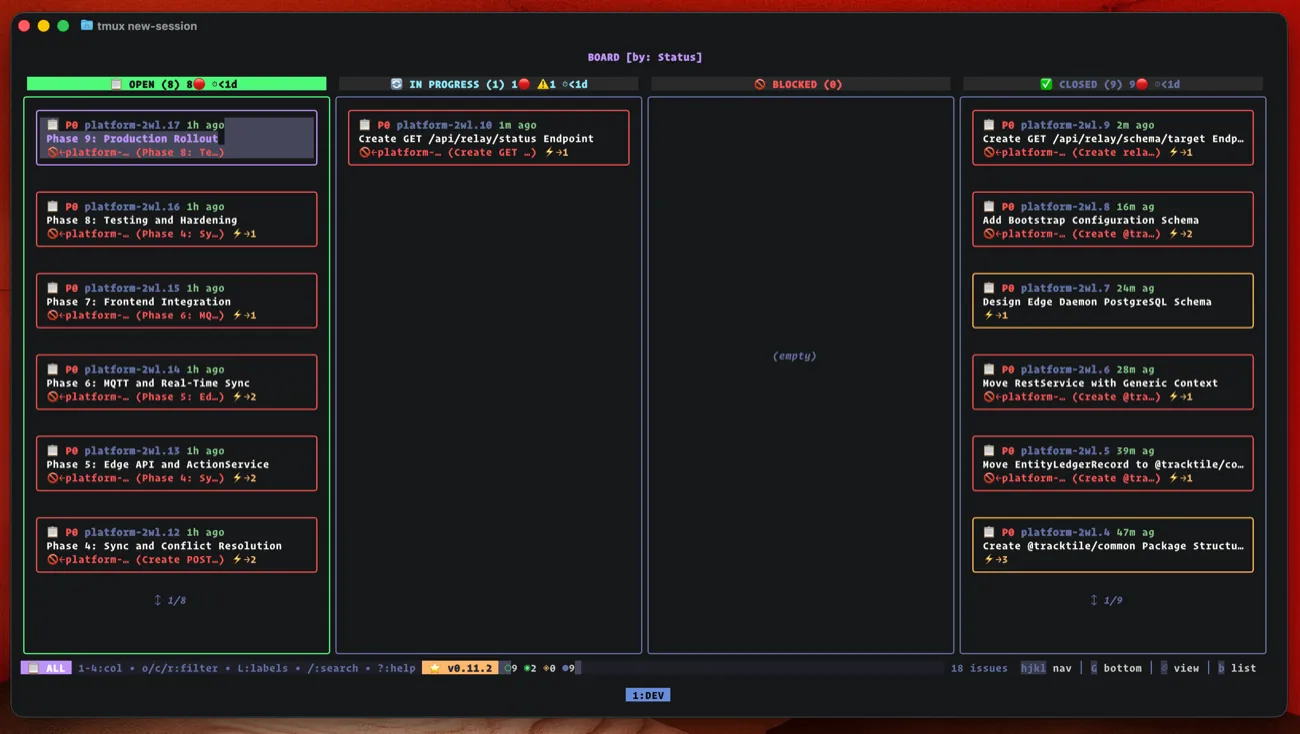Toggle the view mode using the 'v view' control
1300x734 pixels.
(x=1181, y=667)
